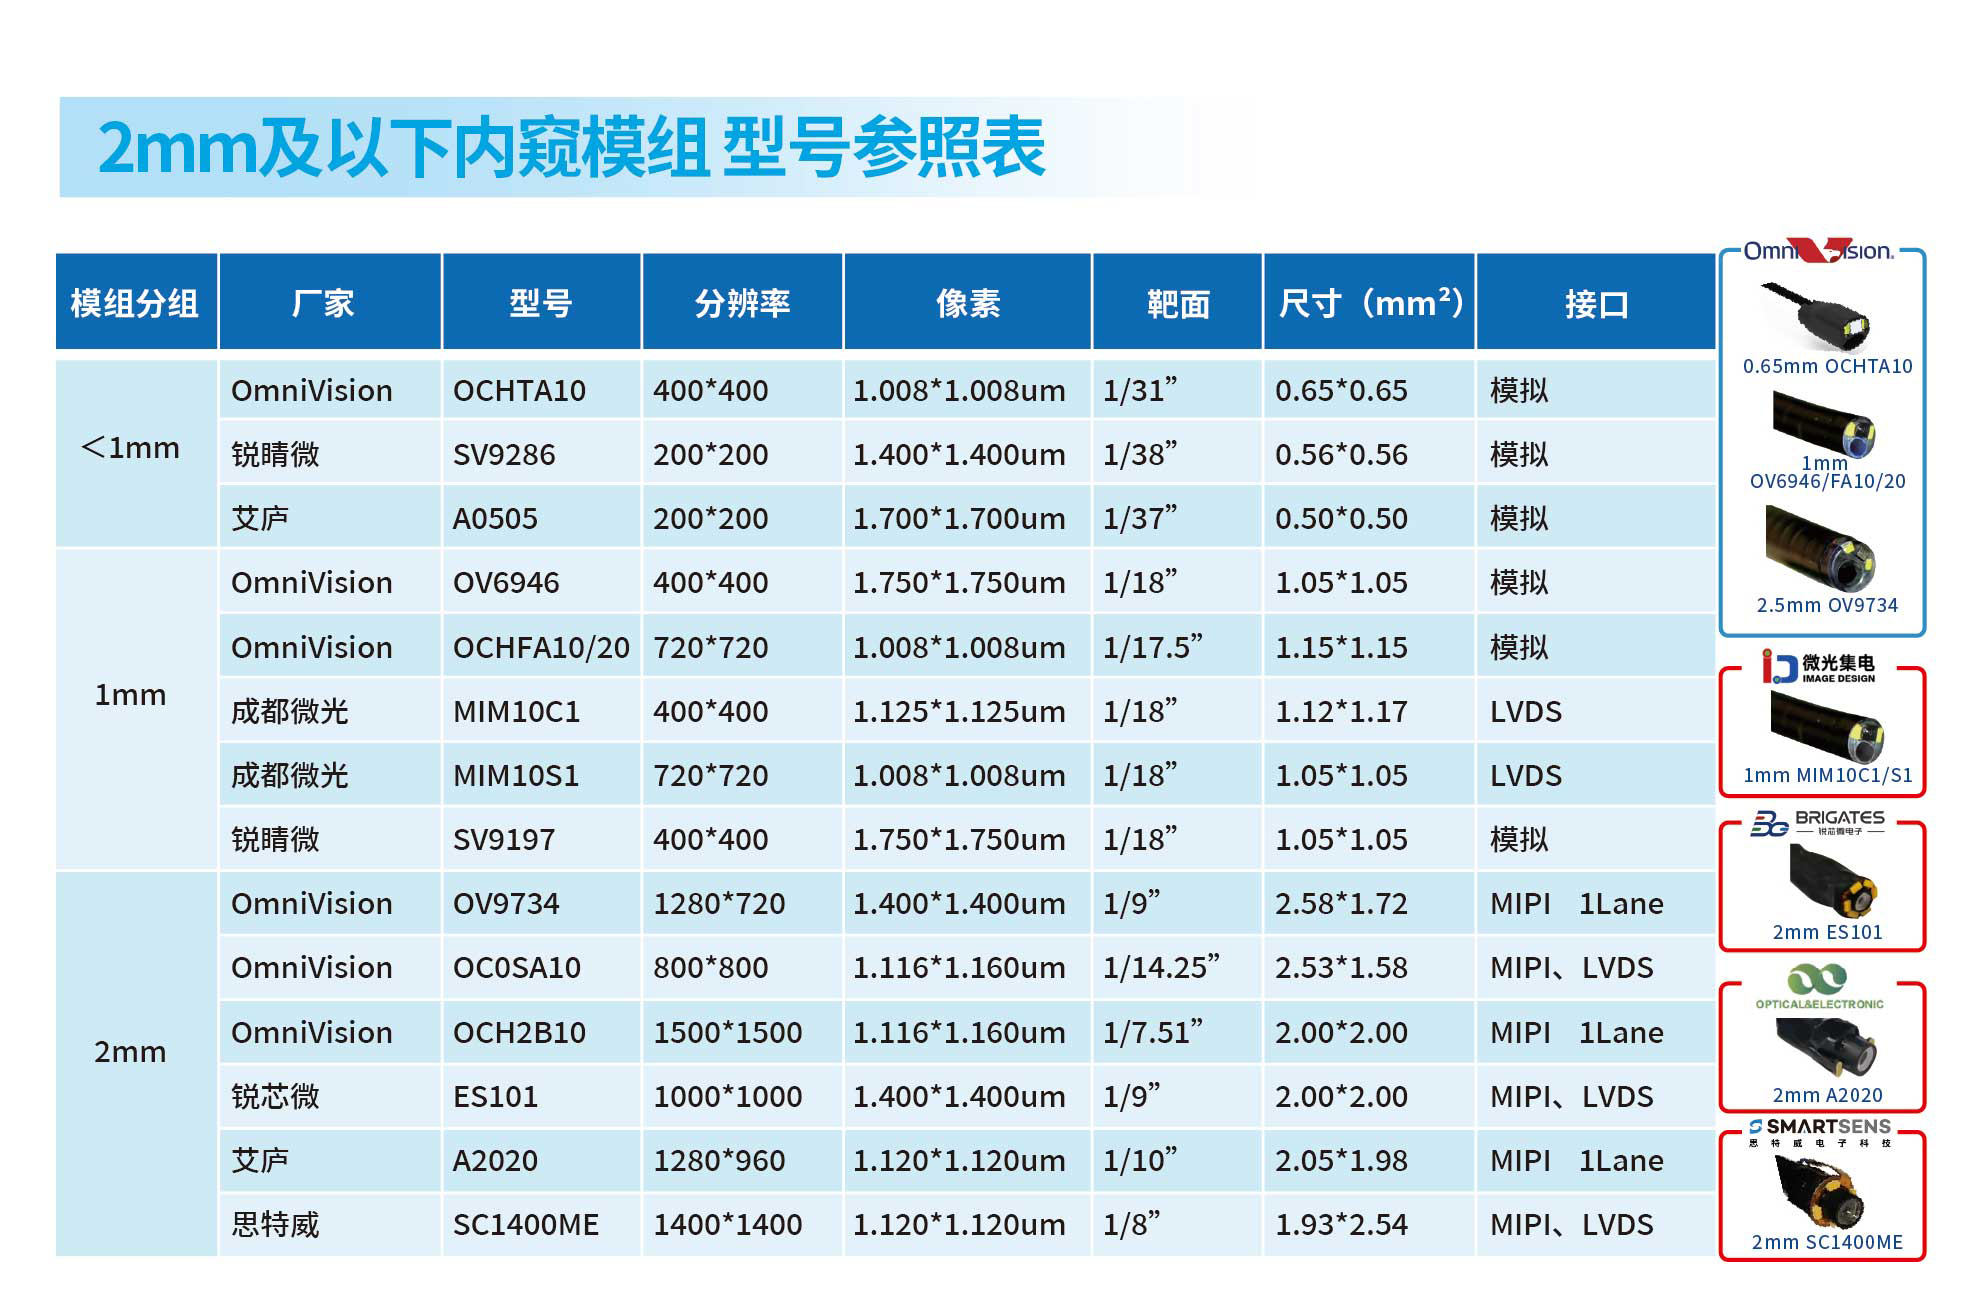Click the Image Design 微光集电 logo
1984x1290 pixels.
(1818, 667)
